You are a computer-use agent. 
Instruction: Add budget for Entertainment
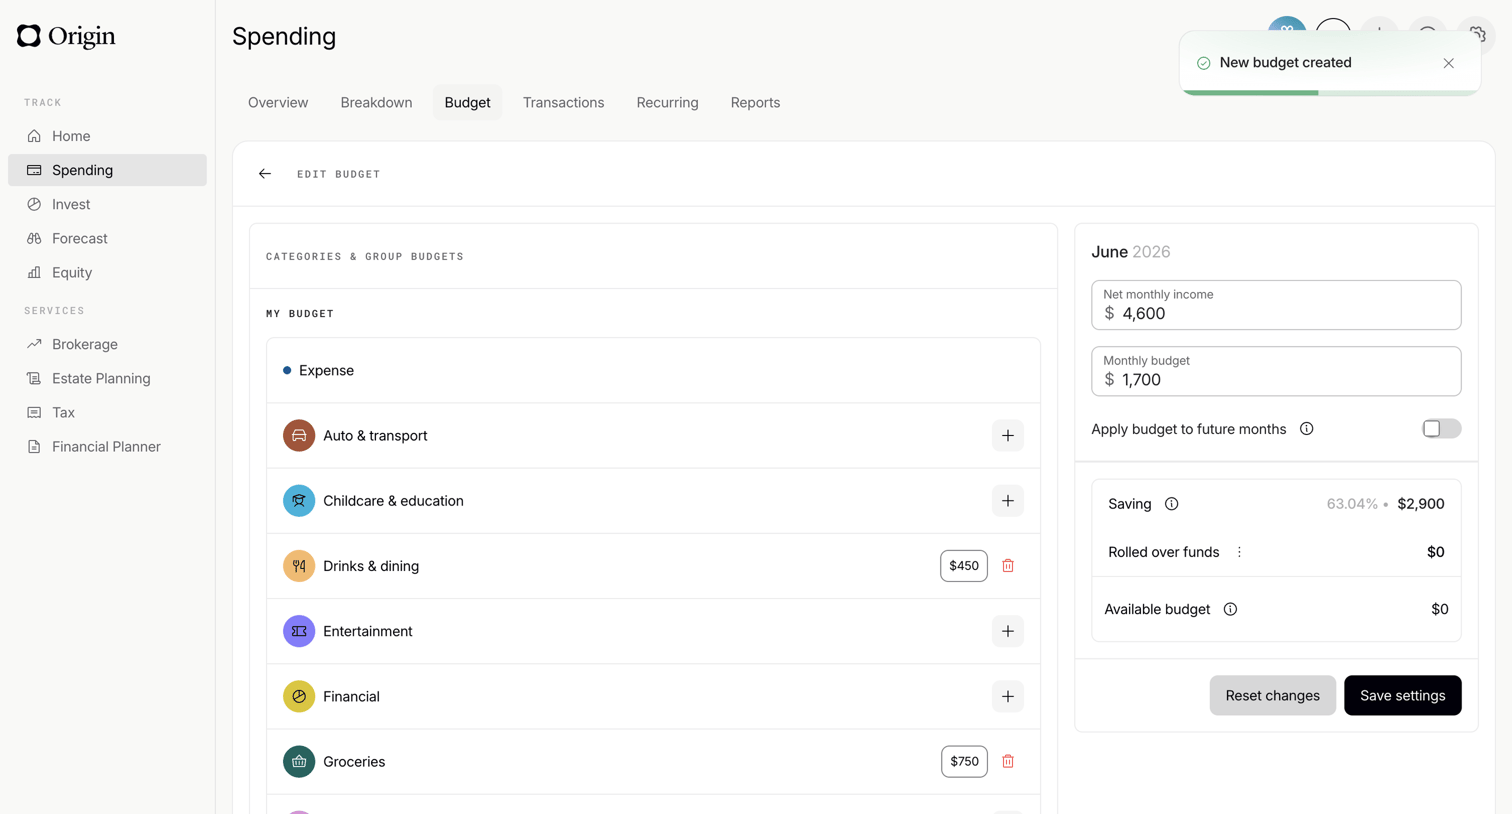pyautogui.click(x=1008, y=631)
